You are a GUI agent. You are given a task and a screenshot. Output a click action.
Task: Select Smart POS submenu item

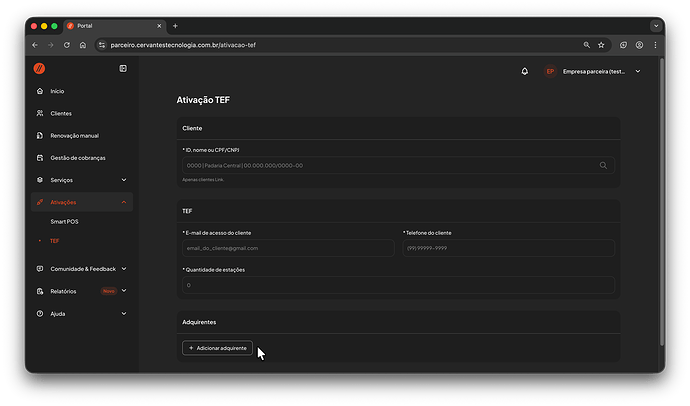[64, 222]
